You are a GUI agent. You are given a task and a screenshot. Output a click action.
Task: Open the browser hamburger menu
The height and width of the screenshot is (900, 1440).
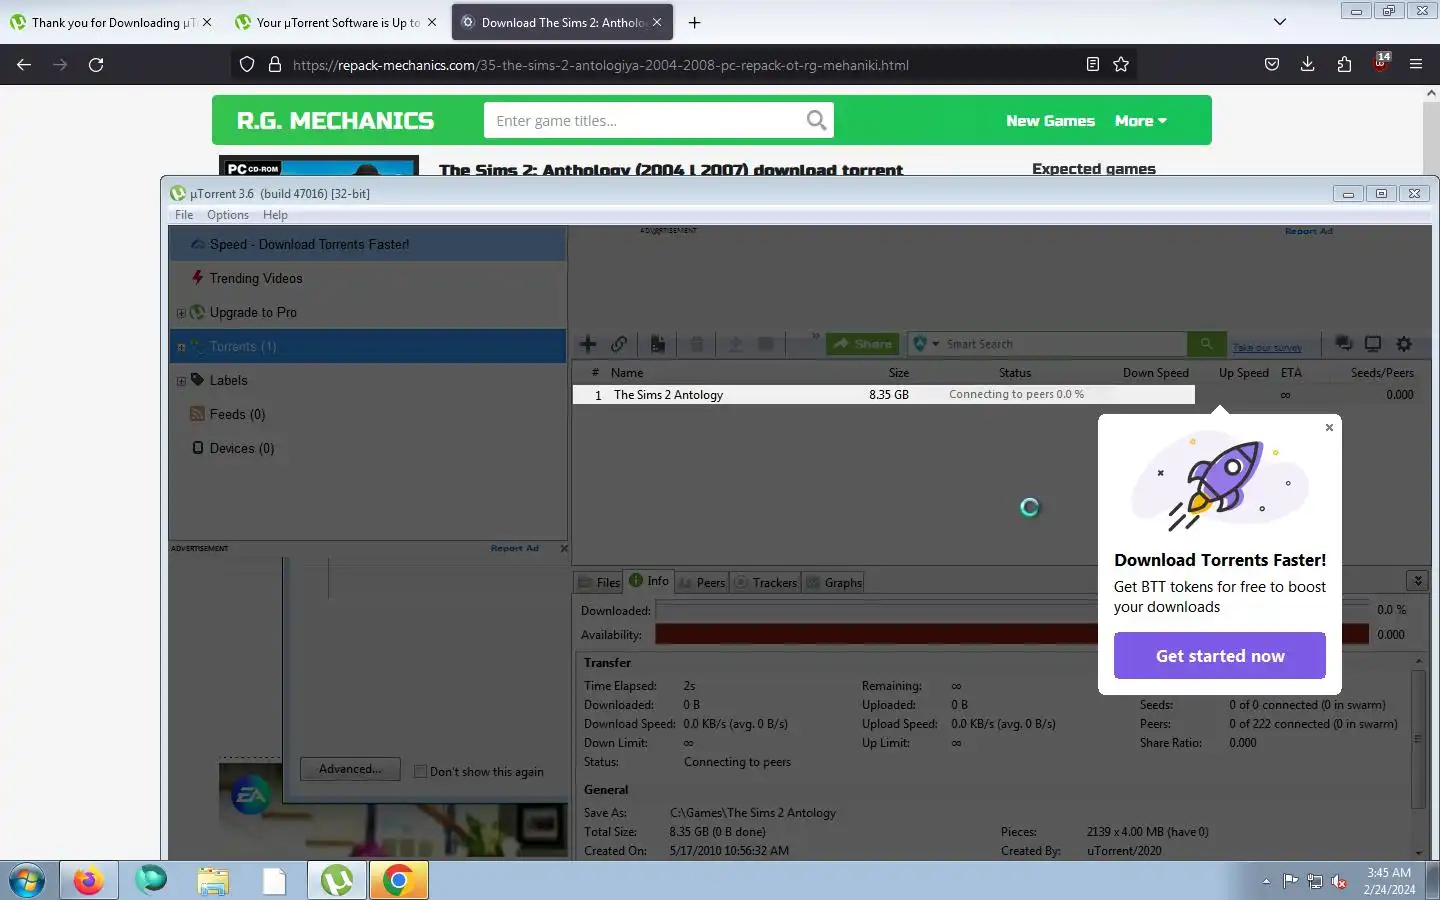coord(1416,65)
